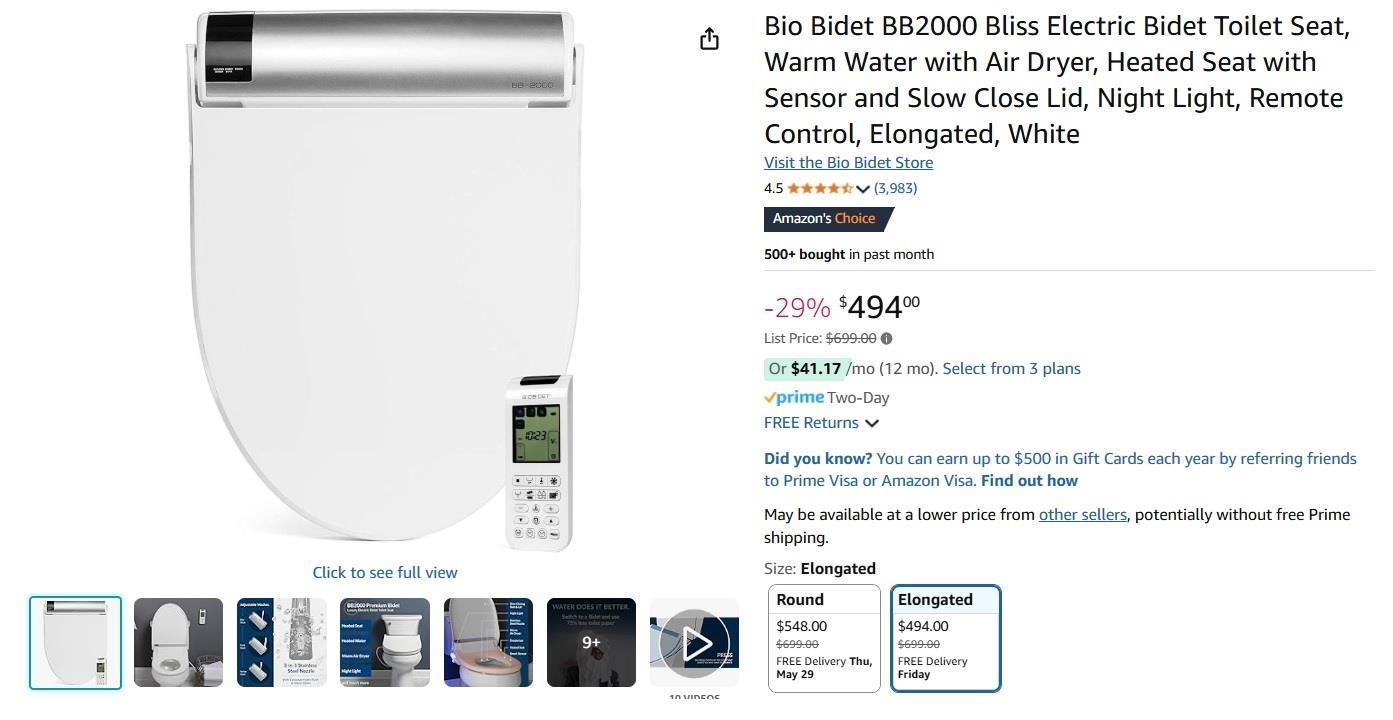Click the other sellers link
This screenshot has width=1393, height=720.
[1082, 515]
